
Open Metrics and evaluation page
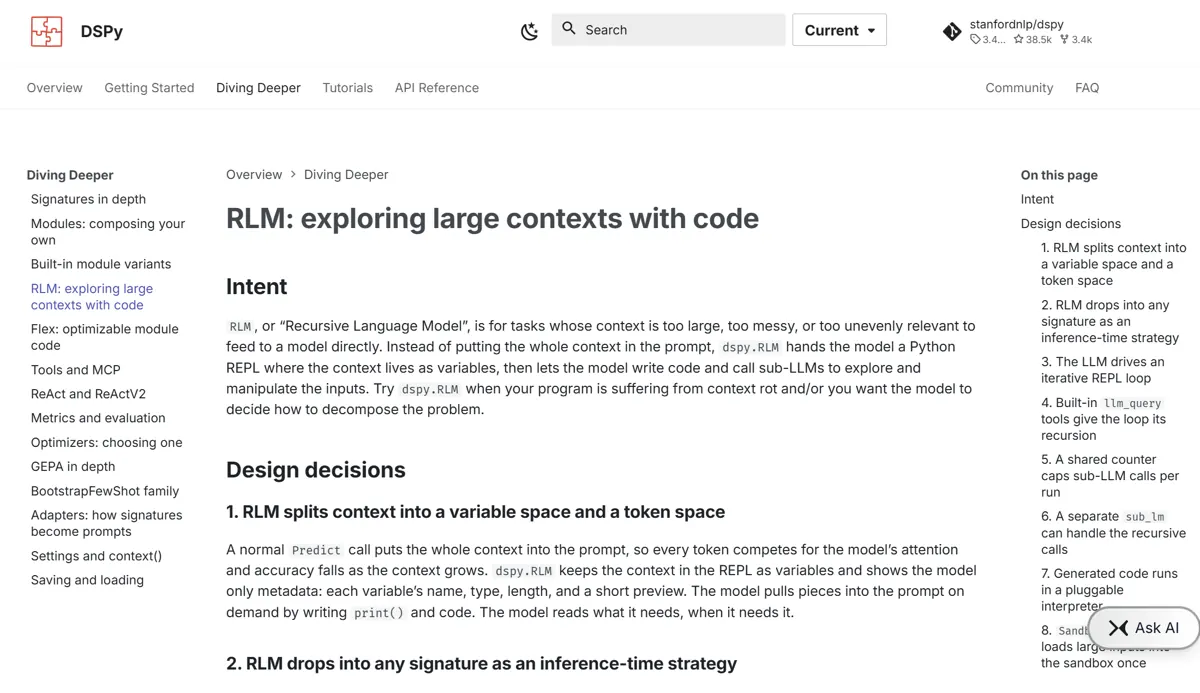pos(98,418)
